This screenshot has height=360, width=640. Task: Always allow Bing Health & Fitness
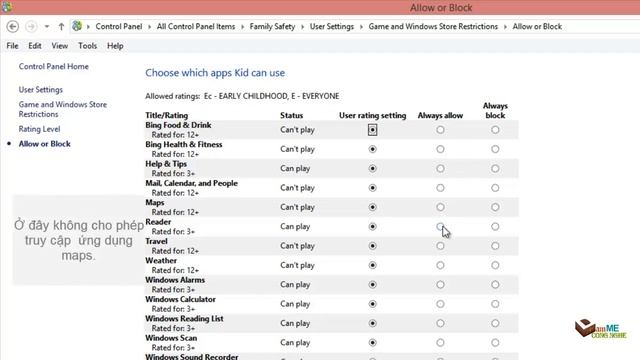coord(440,149)
